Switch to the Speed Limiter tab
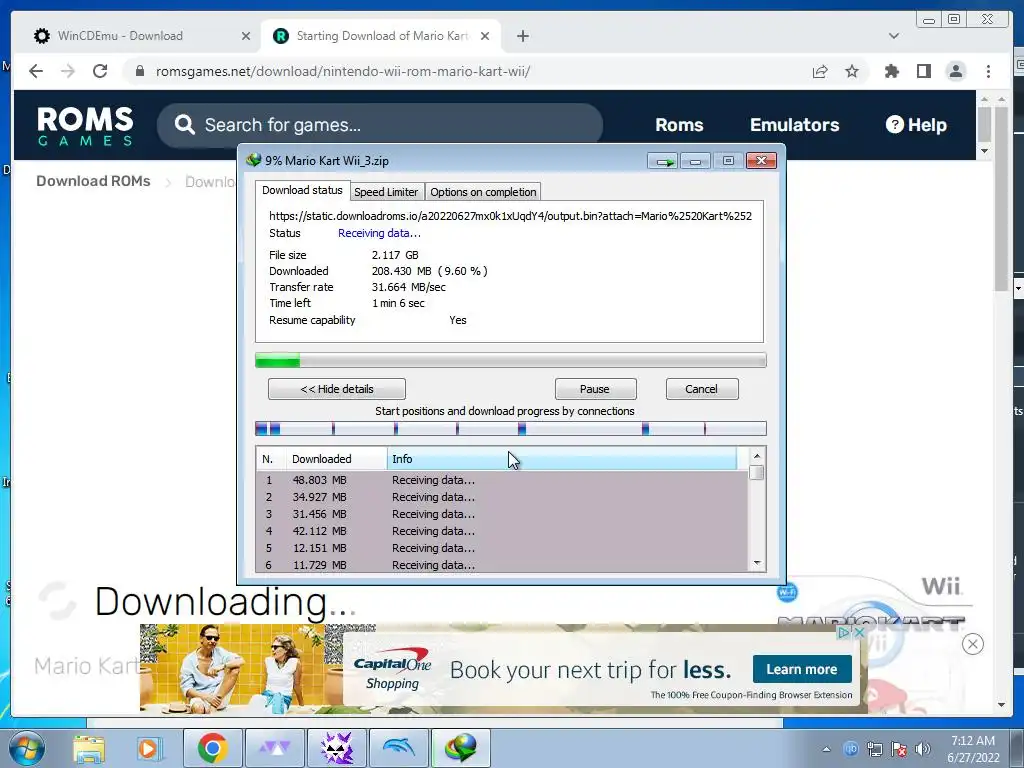The image size is (1024, 768). [386, 192]
